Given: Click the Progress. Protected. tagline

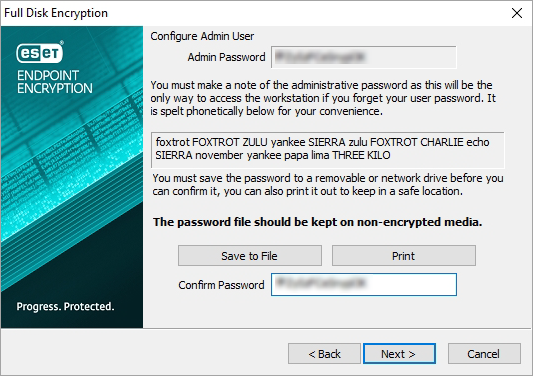Looking at the screenshot, I should coord(65,307).
